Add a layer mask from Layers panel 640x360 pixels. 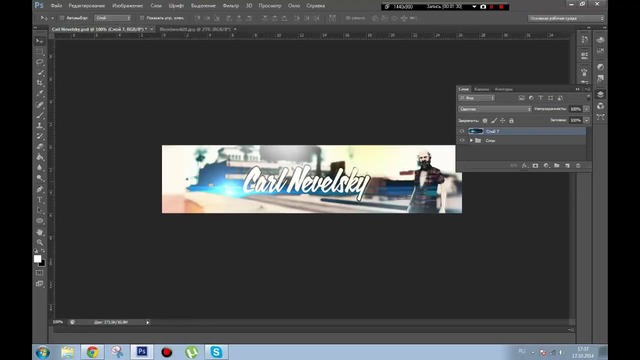pyautogui.click(x=535, y=166)
